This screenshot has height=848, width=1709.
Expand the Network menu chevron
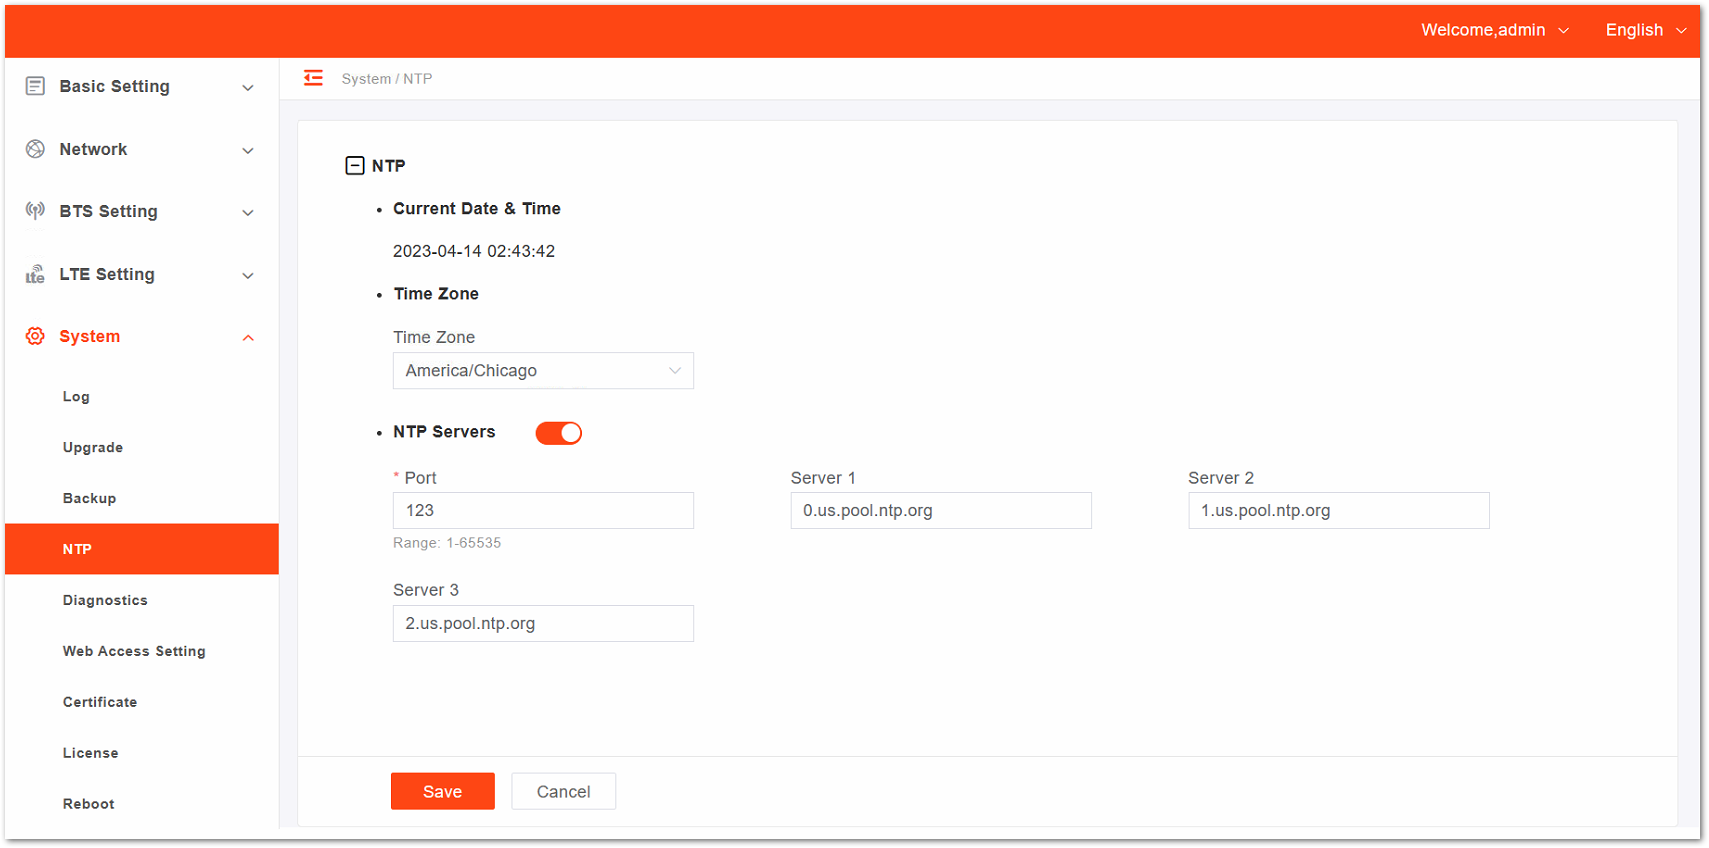tap(248, 151)
